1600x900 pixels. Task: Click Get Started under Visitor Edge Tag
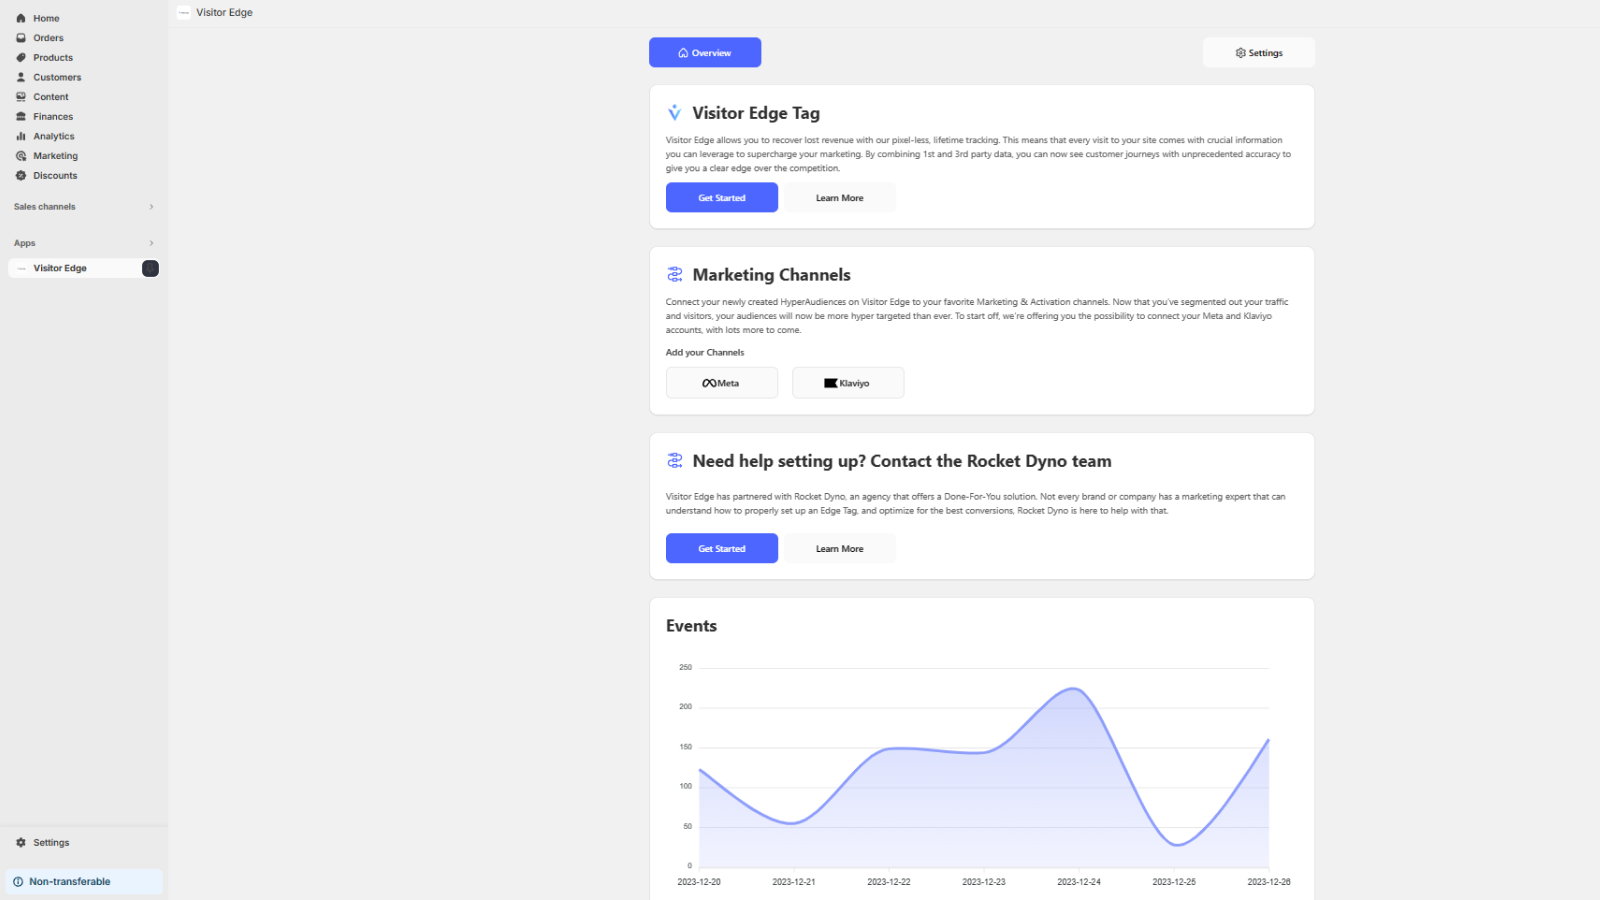722,198
